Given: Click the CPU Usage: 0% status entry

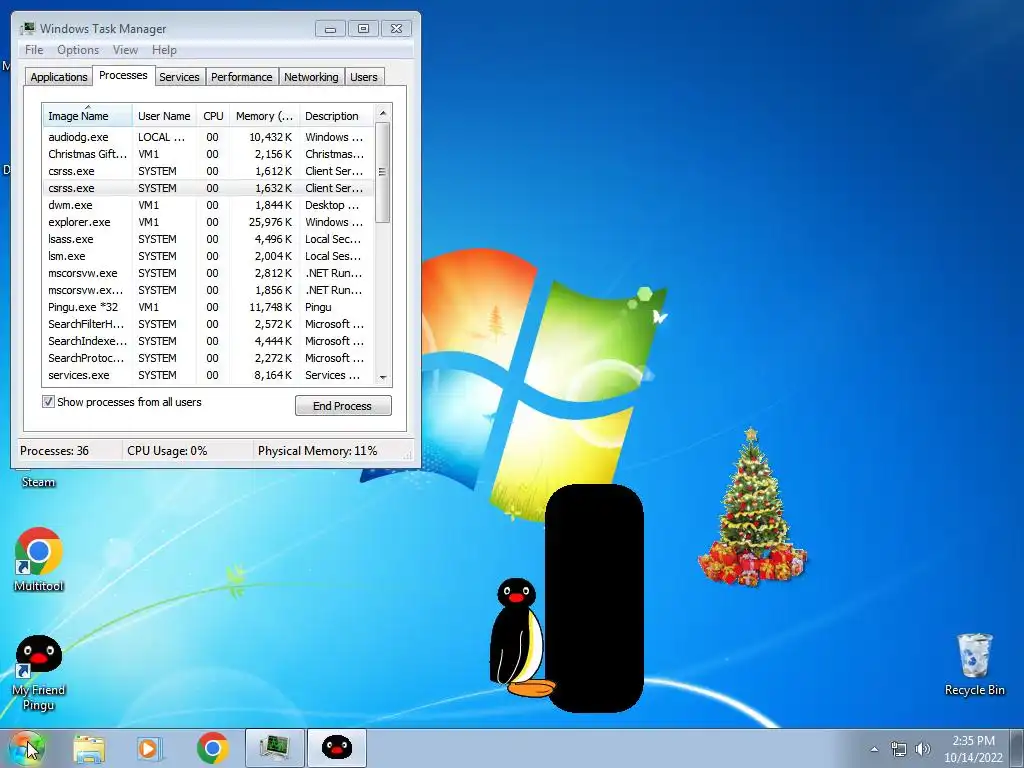Looking at the screenshot, I should [x=167, y=451].
